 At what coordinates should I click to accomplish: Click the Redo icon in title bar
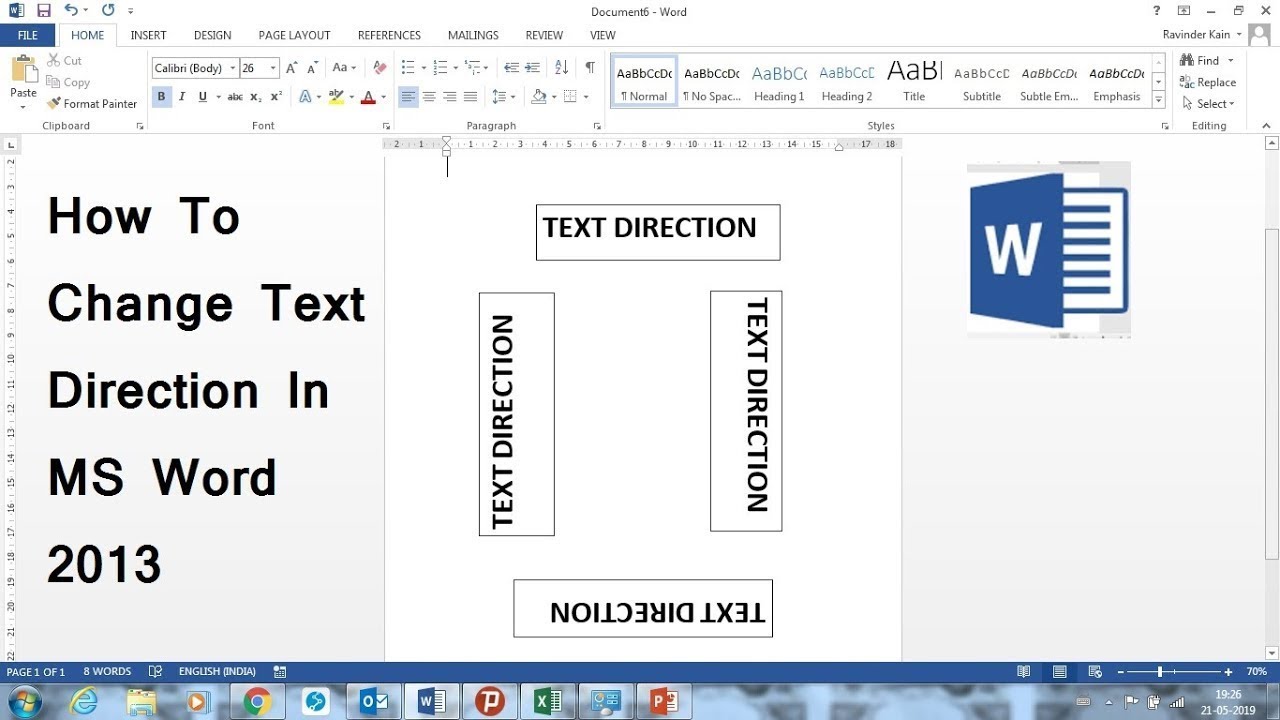point(107,11)
